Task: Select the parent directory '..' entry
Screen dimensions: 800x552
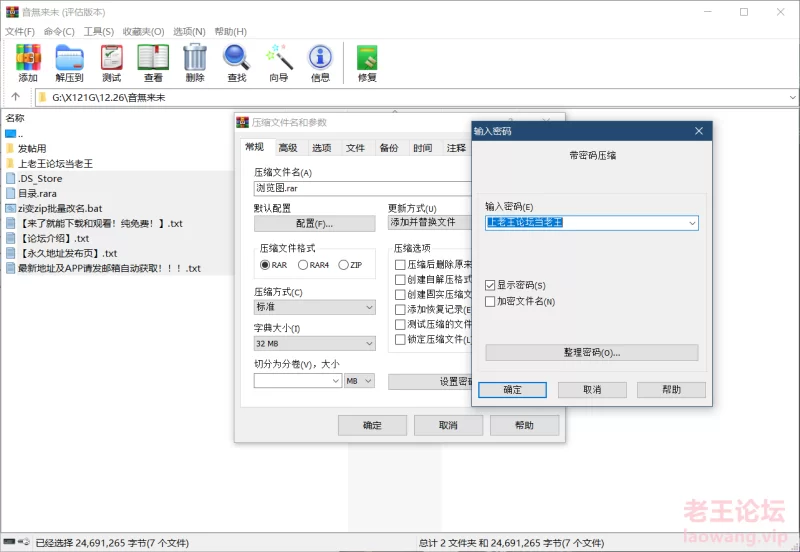Action: point(14,134)
